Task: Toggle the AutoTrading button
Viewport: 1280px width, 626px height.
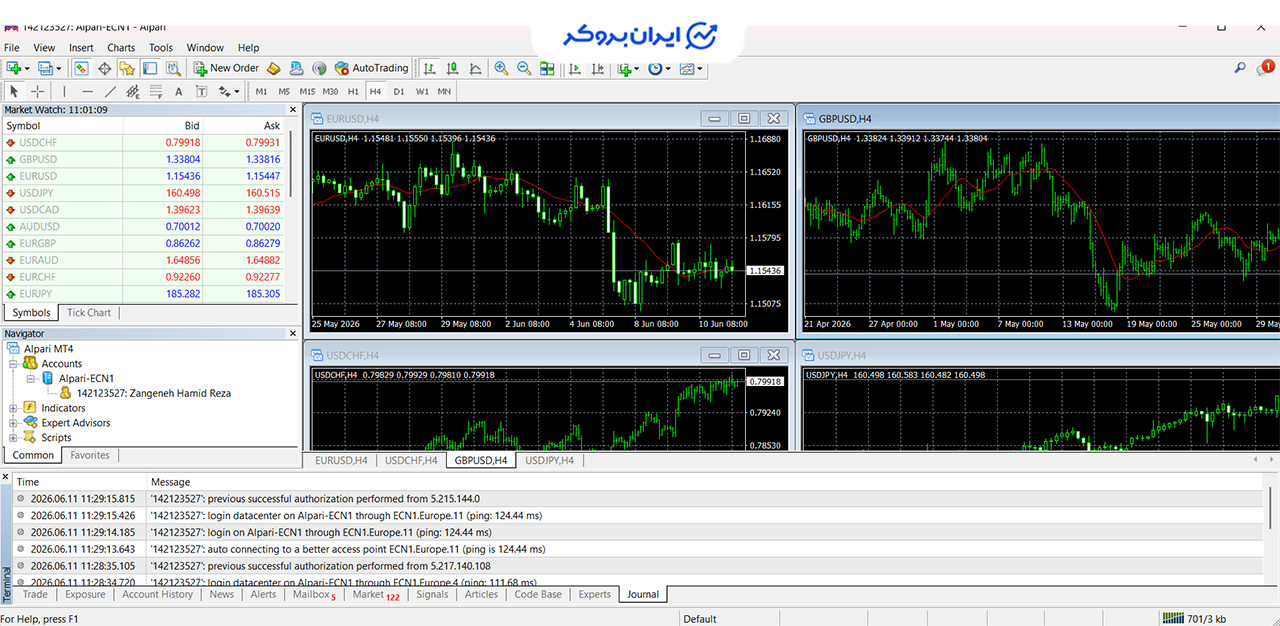Action: (371, 68)
